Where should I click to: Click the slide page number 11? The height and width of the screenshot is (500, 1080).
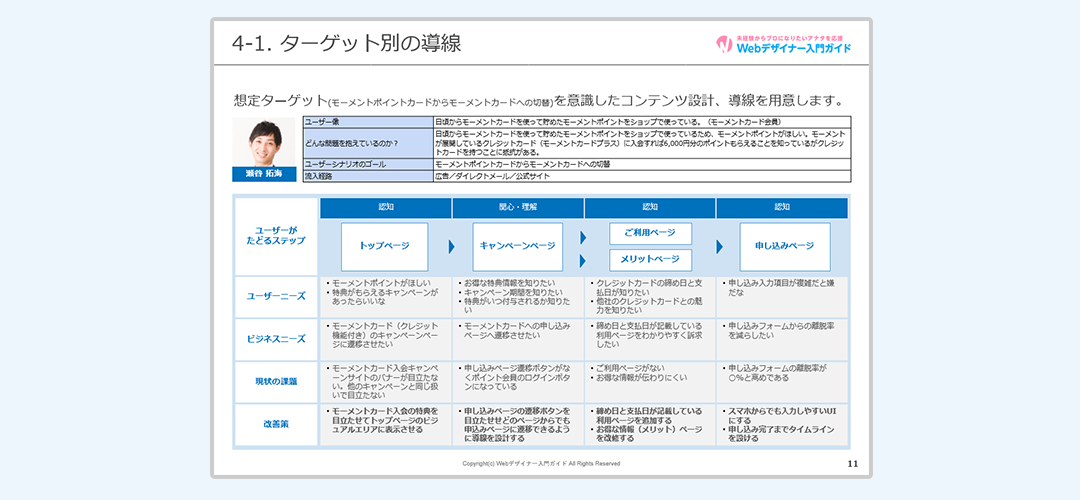pyautogui.click(x=853, y=463)
